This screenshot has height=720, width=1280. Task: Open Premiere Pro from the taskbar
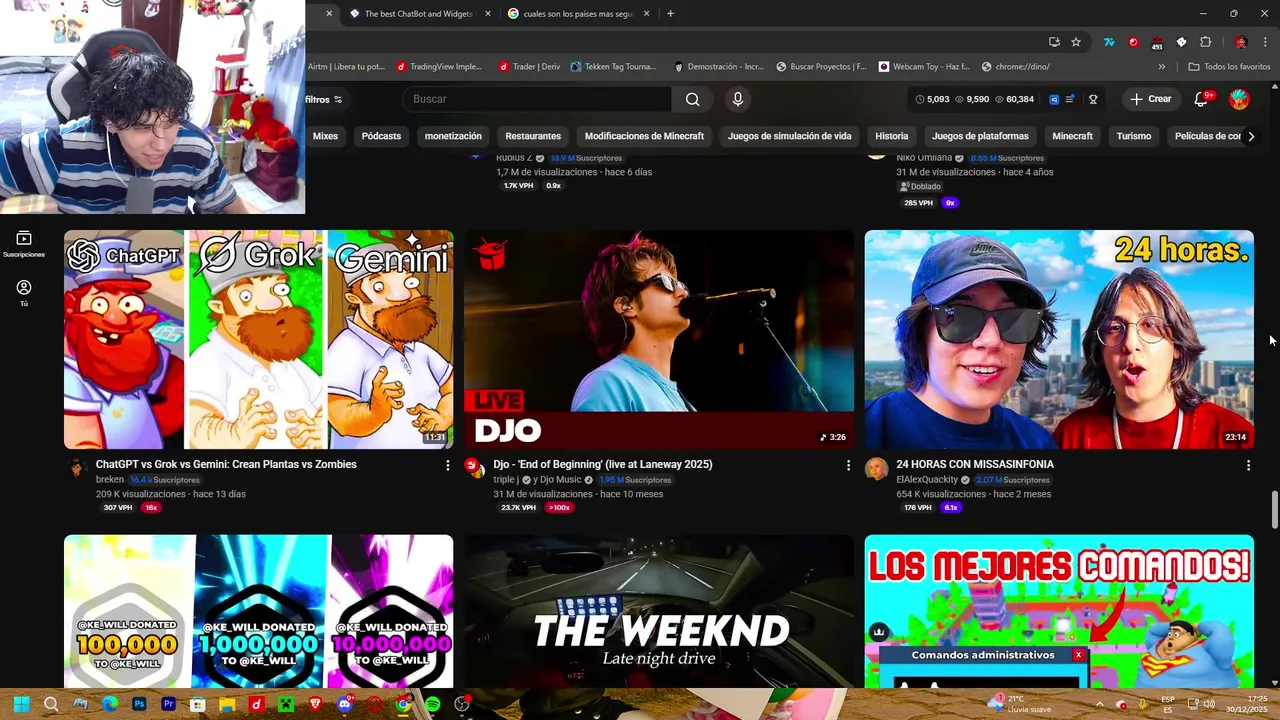pyautogui.click(x=168, y=704)
